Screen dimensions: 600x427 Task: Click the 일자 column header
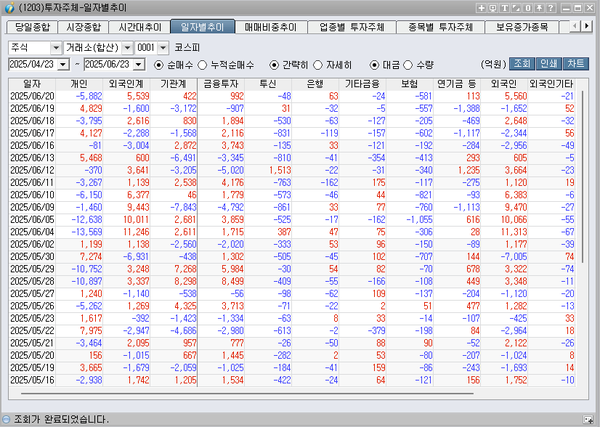(32, 84)
